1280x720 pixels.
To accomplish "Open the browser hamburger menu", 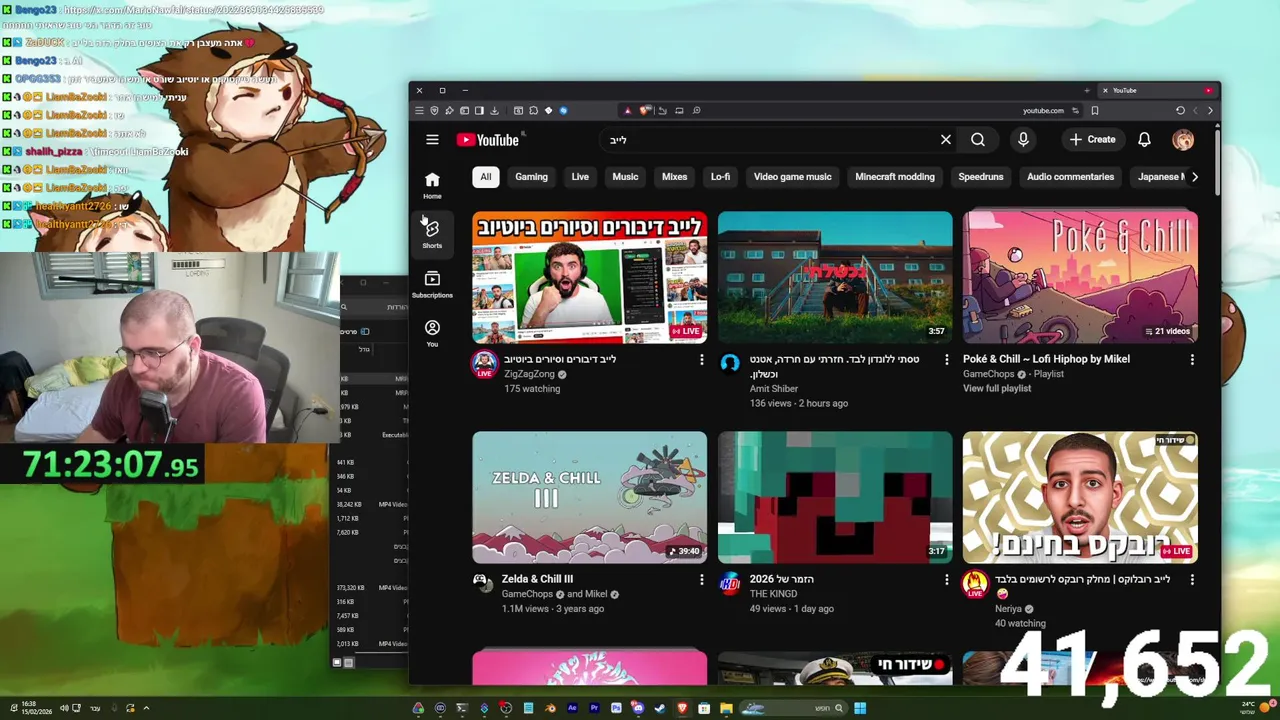I will [x=419, y=110].
